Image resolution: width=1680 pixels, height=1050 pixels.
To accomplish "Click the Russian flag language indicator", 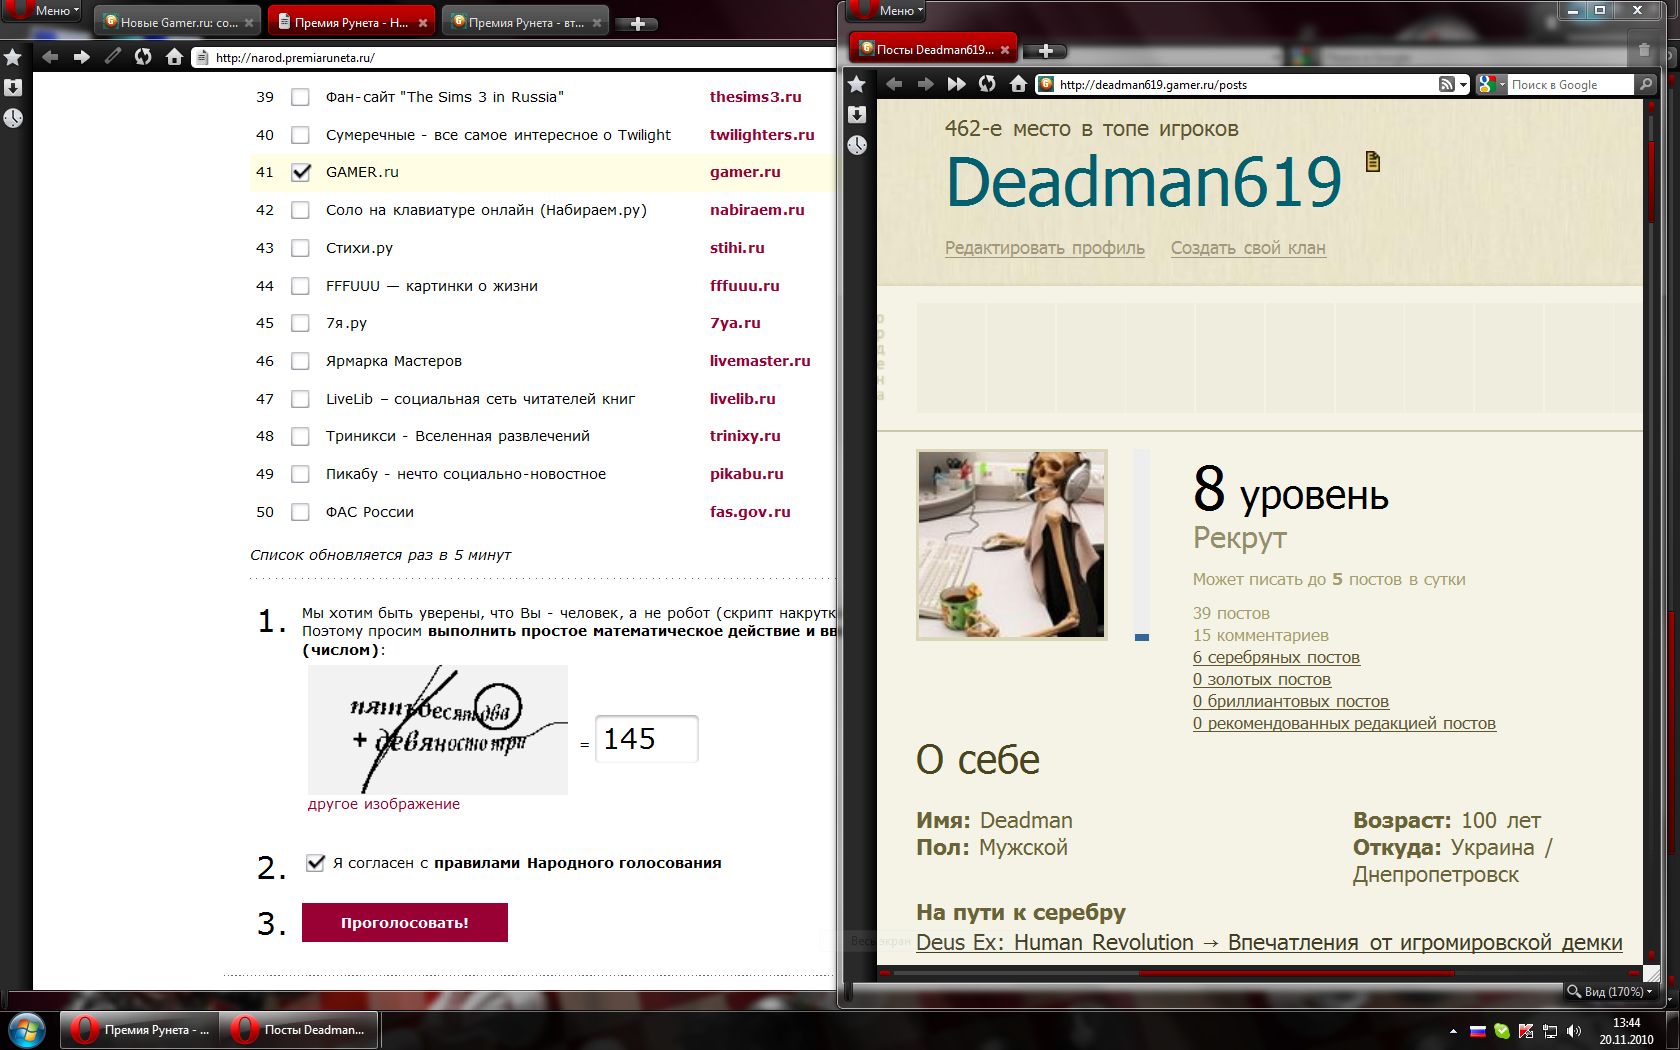I will coord(1477,1031).
